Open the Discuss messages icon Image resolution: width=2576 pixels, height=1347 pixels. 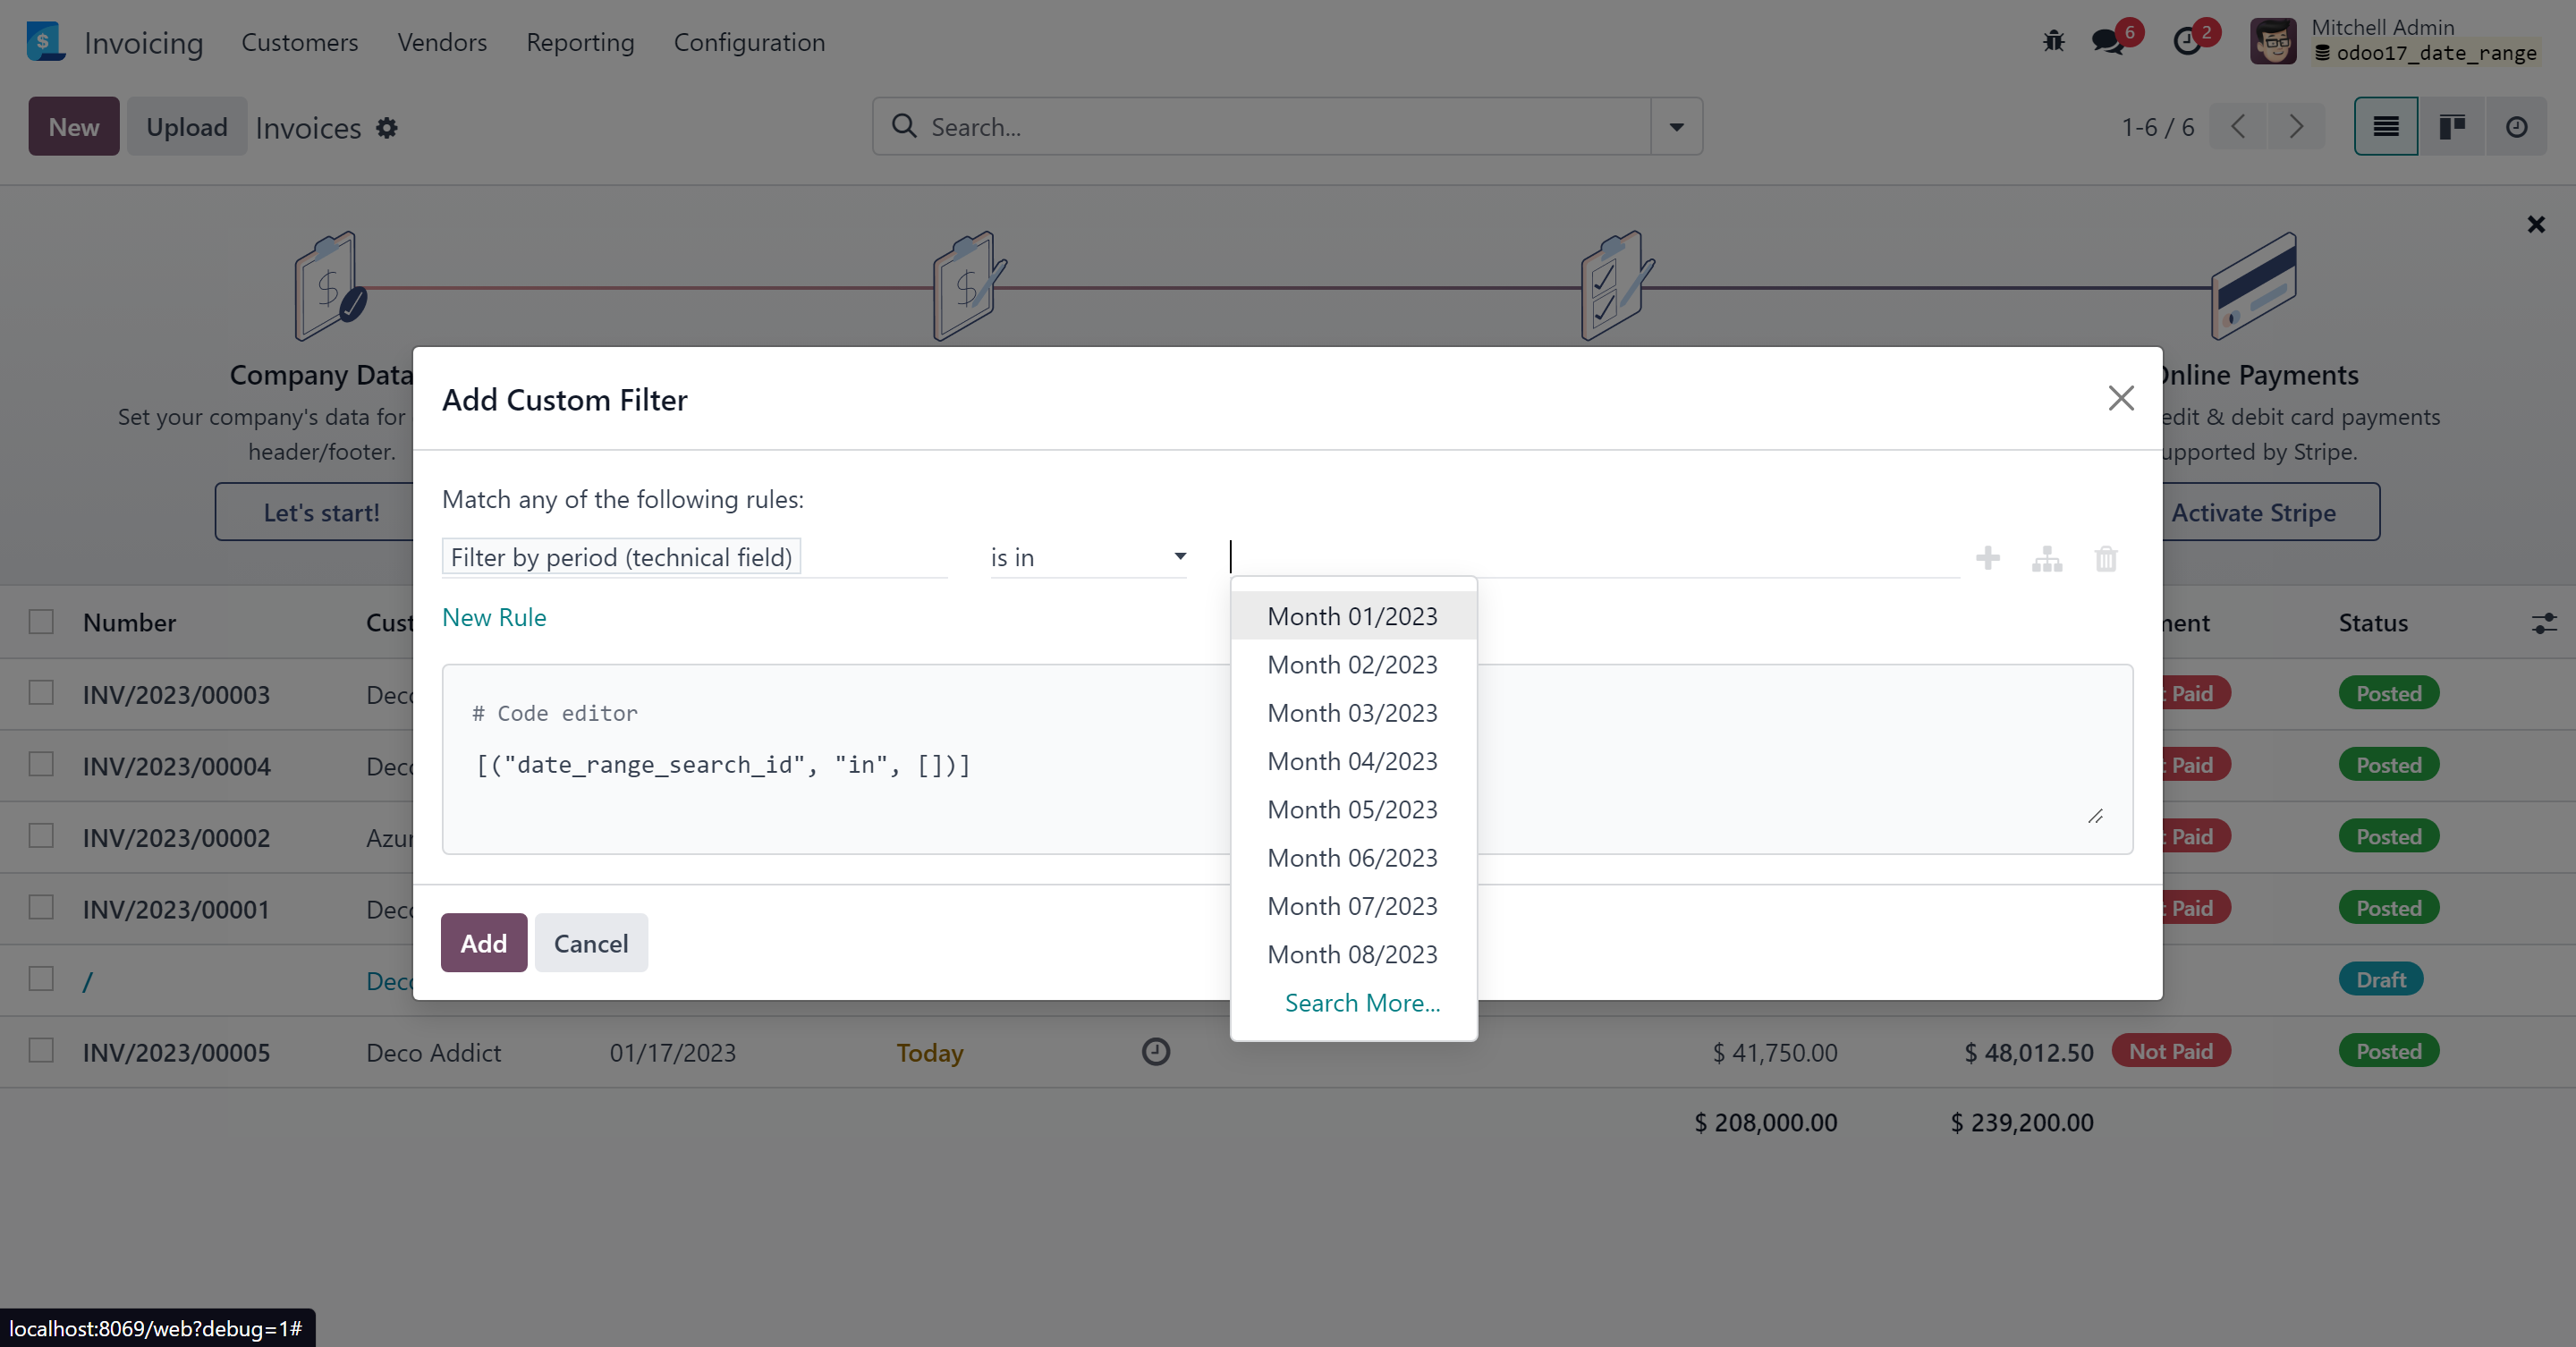pyautogui.click(x=2108, y=41)
